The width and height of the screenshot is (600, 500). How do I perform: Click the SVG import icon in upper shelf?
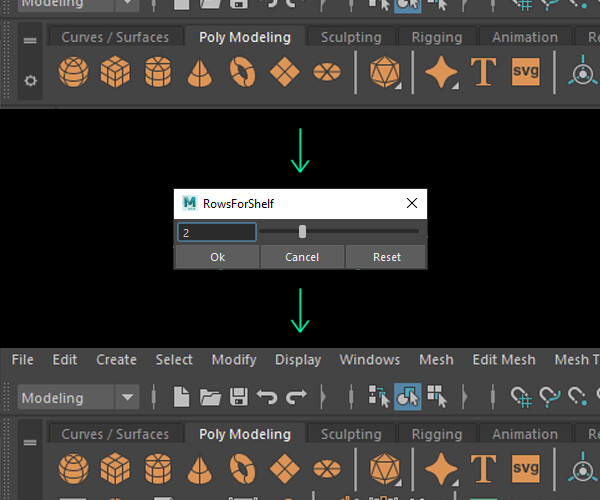[526, 72]
